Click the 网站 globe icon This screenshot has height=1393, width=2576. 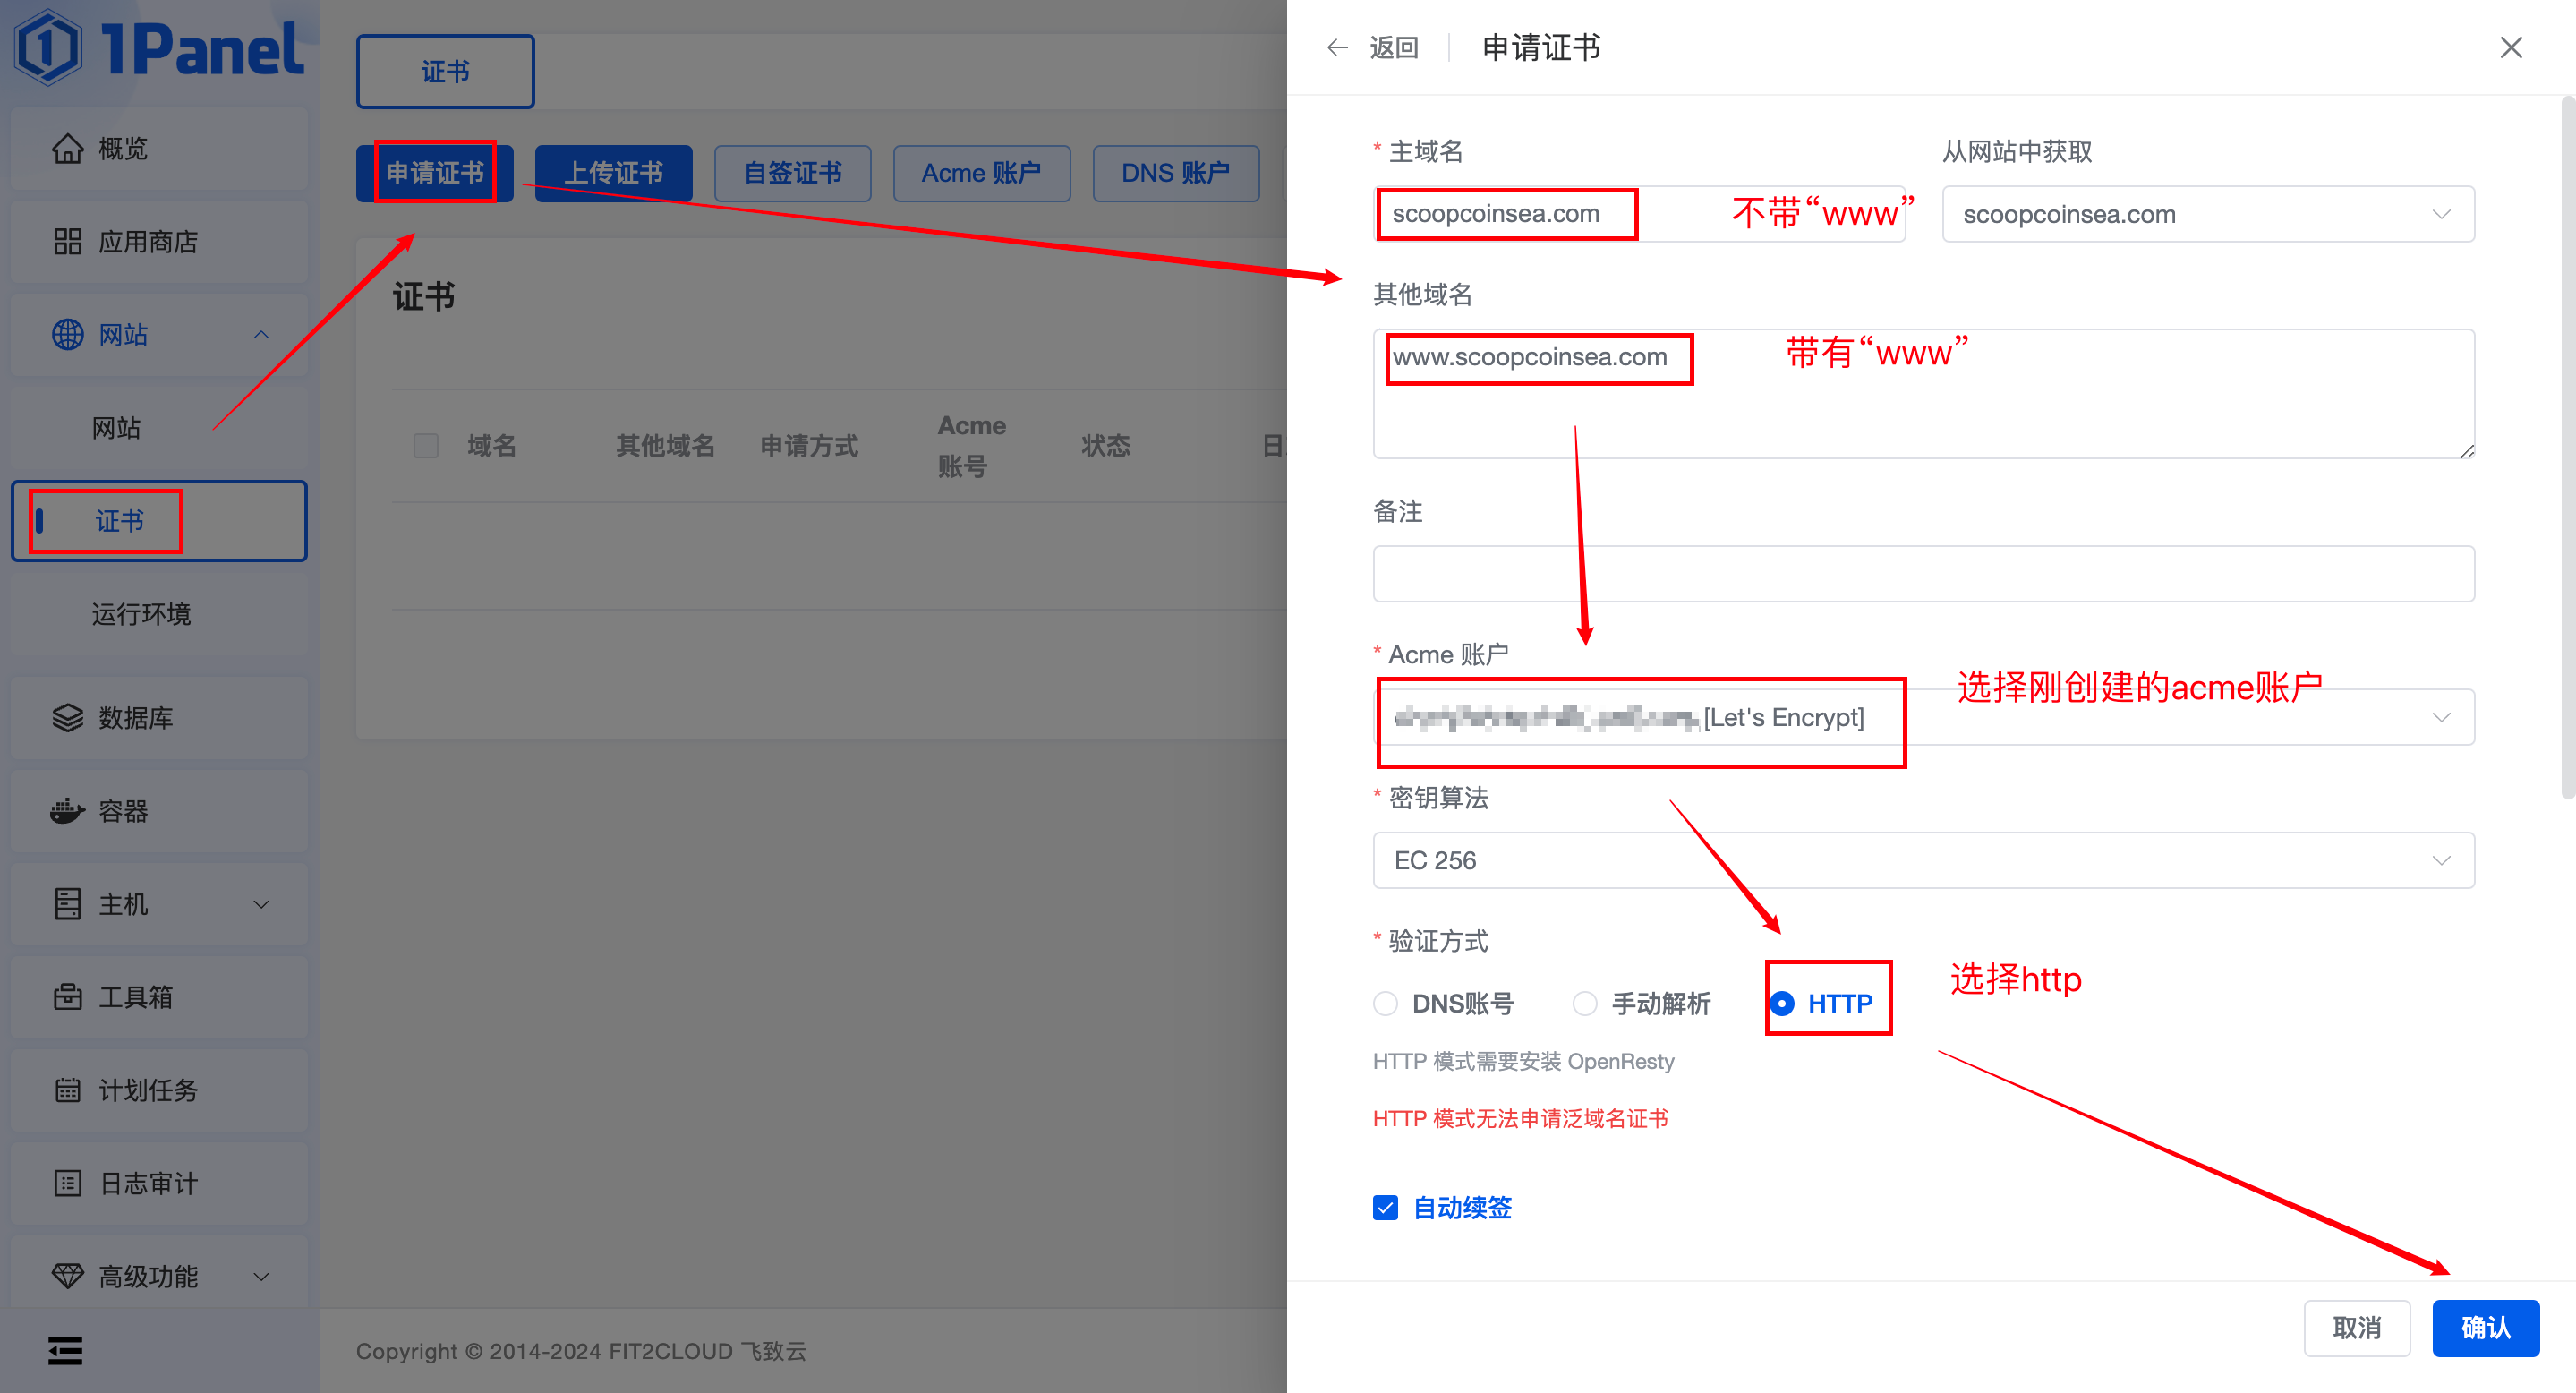67,335
